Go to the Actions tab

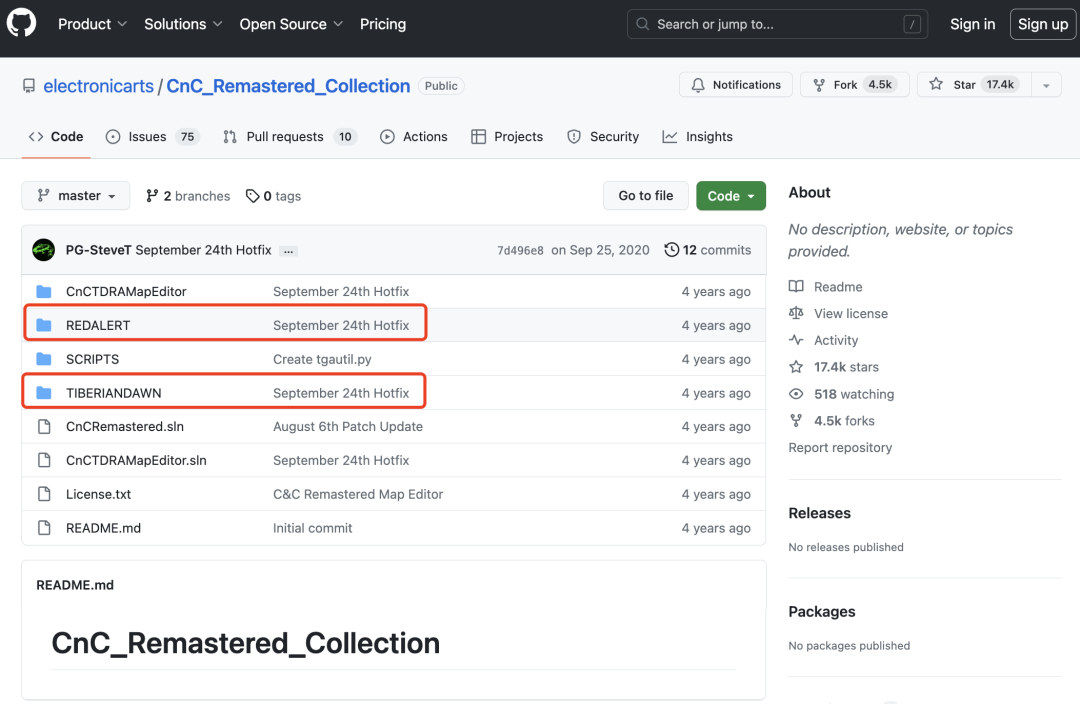414,136
